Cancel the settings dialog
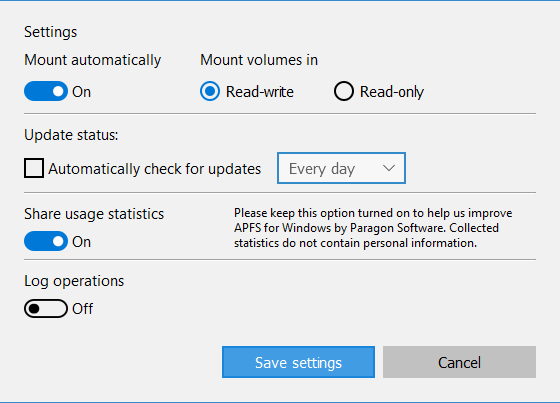Image resolution: width=560 pixels, height=403 pixels. pos(459,362)
